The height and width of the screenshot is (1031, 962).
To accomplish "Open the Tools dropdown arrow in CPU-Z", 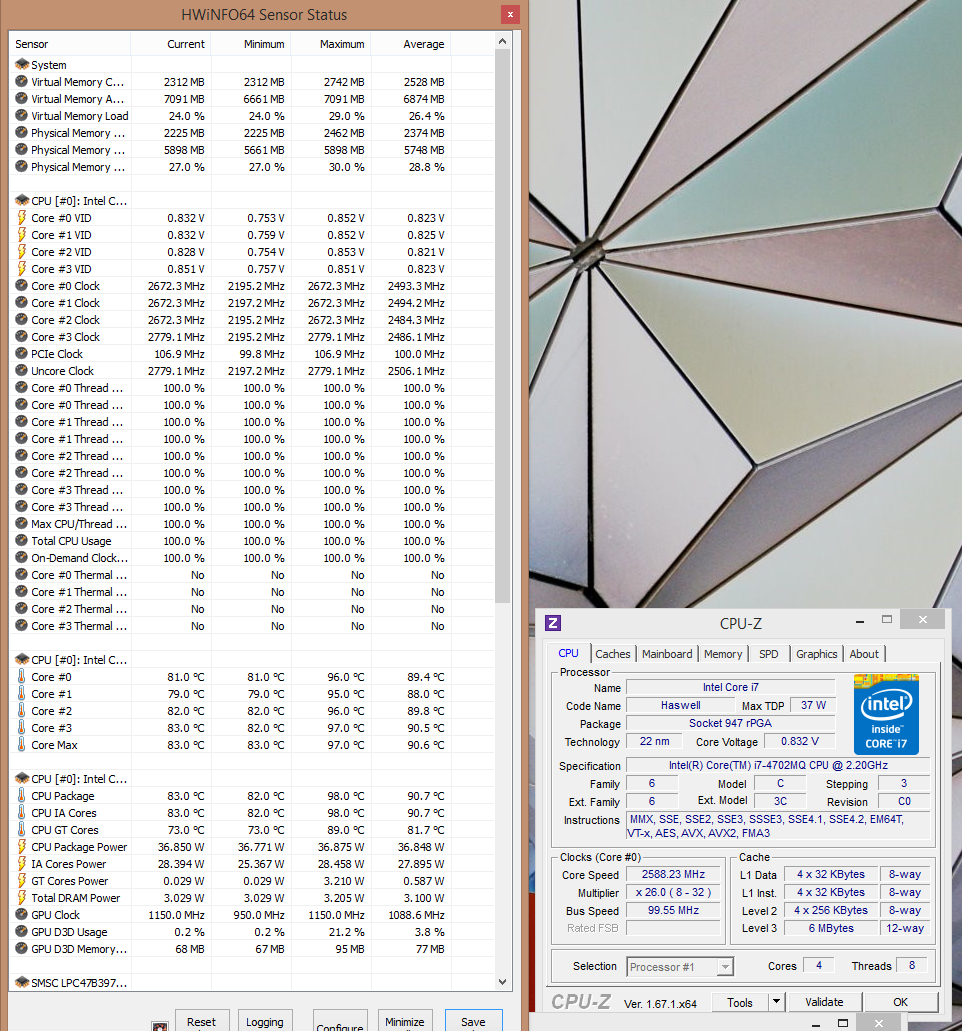I will [x=776, y=1001].
